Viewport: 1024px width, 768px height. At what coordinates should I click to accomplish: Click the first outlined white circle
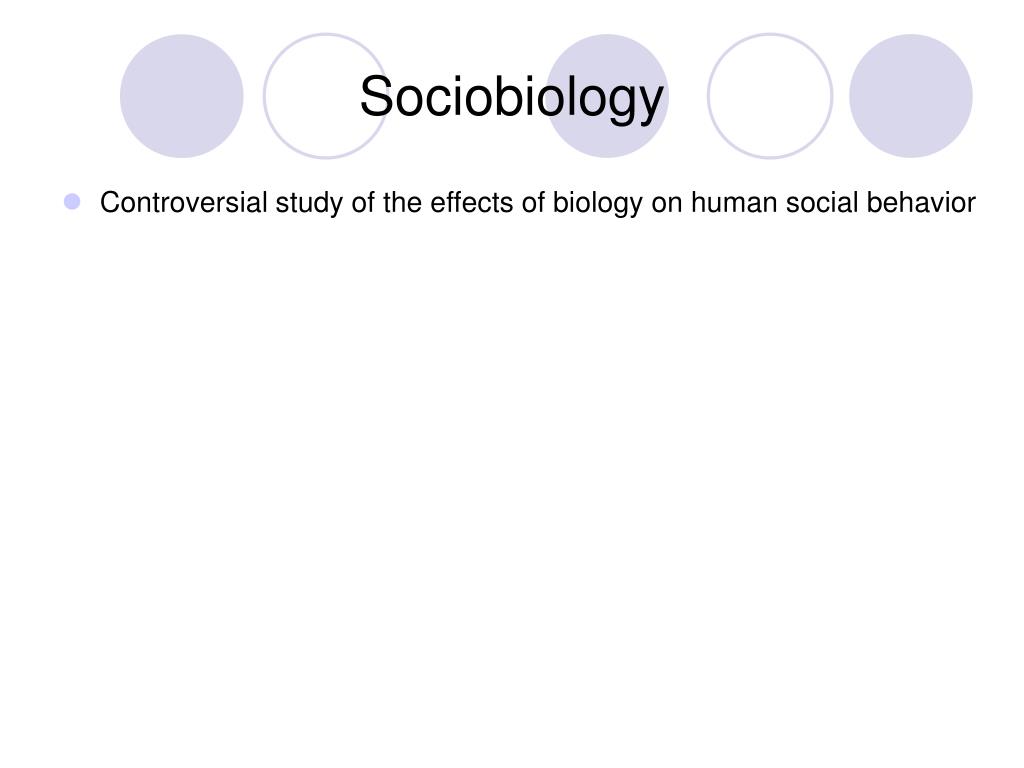tap(325, 96)
